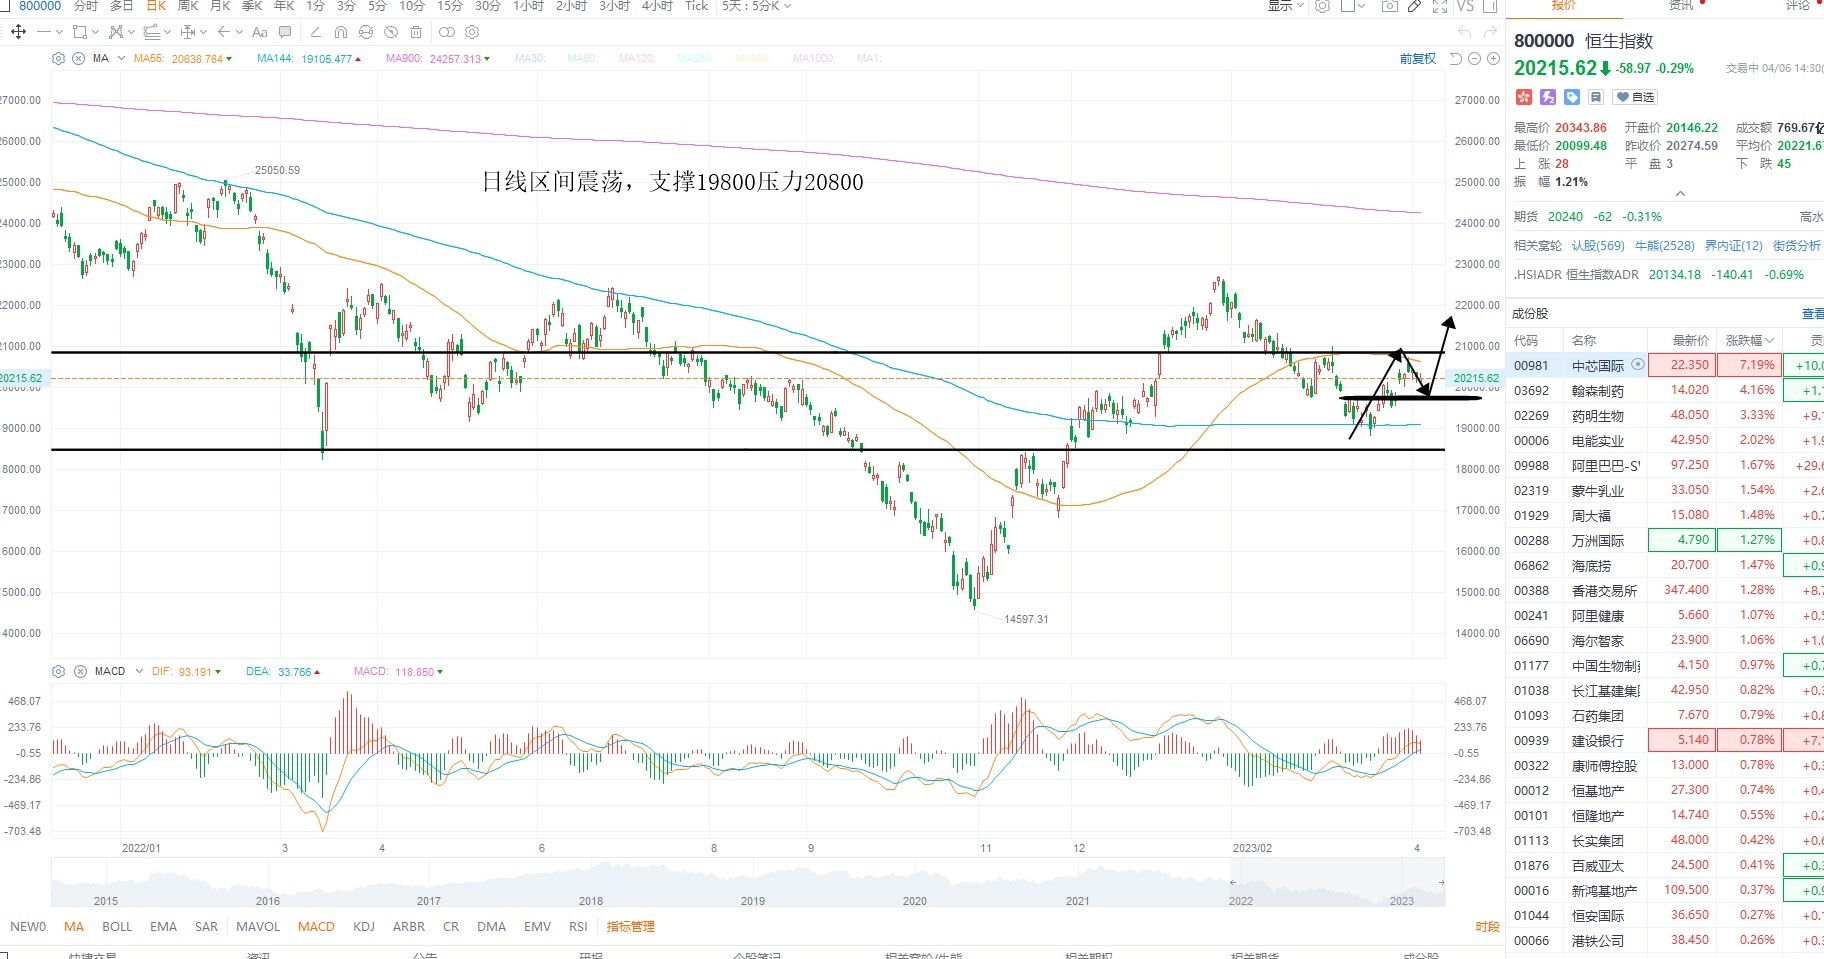Open chart settings gear in top bar
The width and height of the screenshot is (1824, 959).
pyautogui.click(x=1322, y=6)
